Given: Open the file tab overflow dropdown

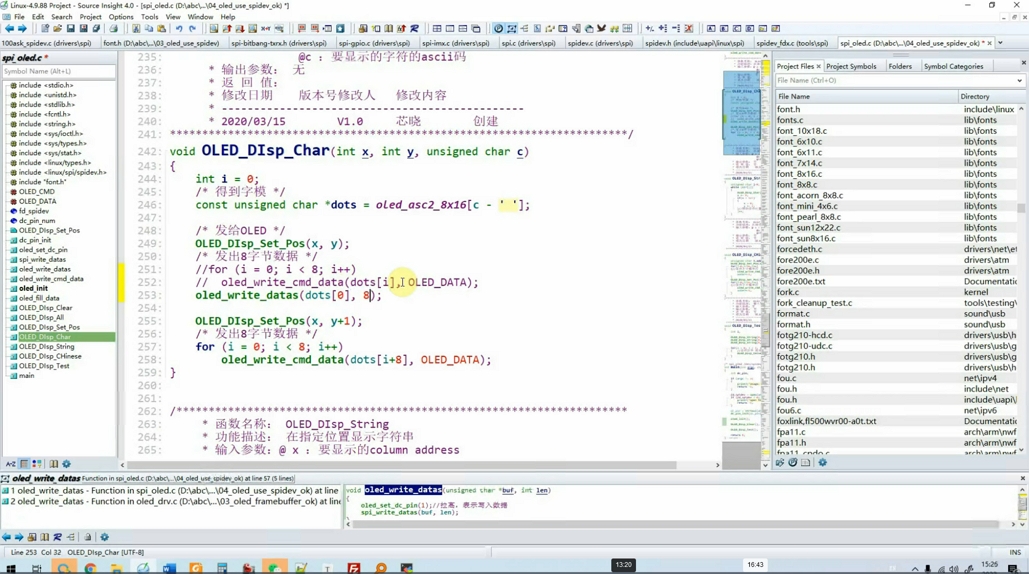Looking at the screenshot, I should tap(1000, 43).
